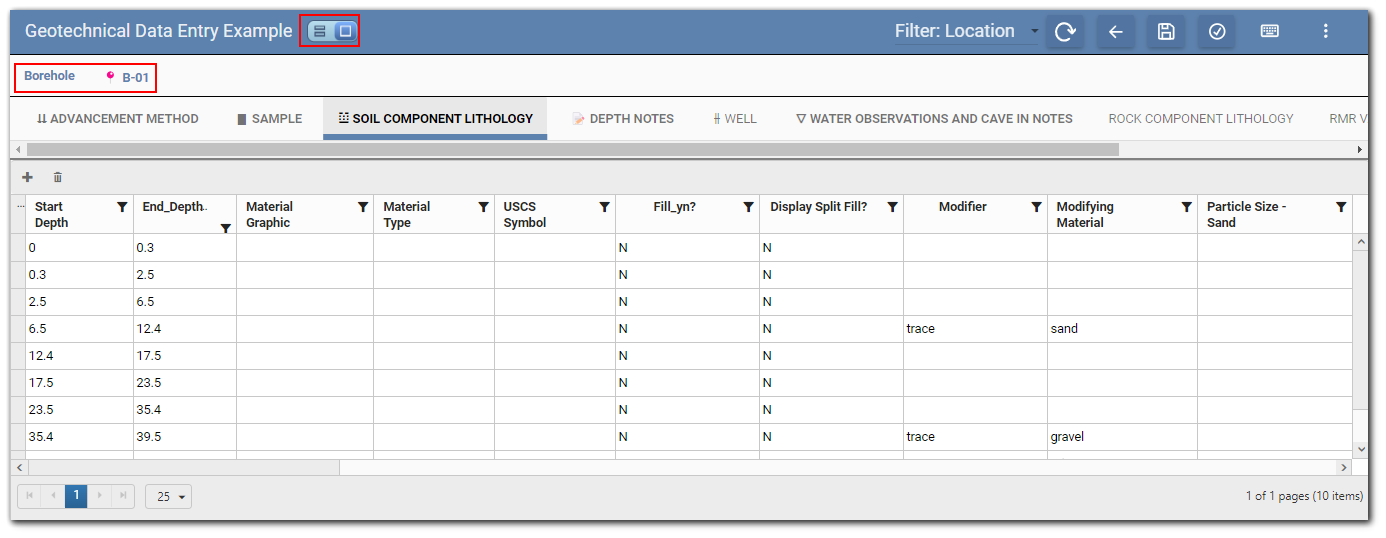Switch to the Sample tab

(270, 118)
